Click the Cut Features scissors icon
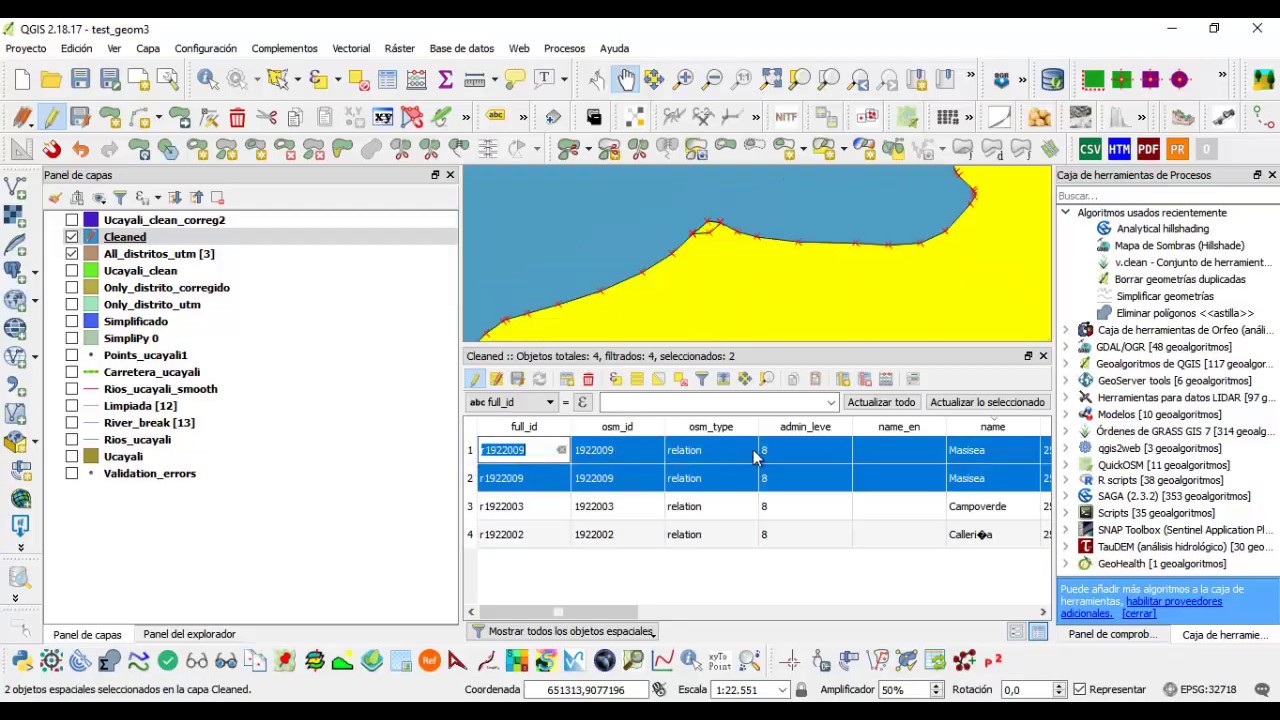This screenshot has height=720, width=1280. (x=266, y=117)
